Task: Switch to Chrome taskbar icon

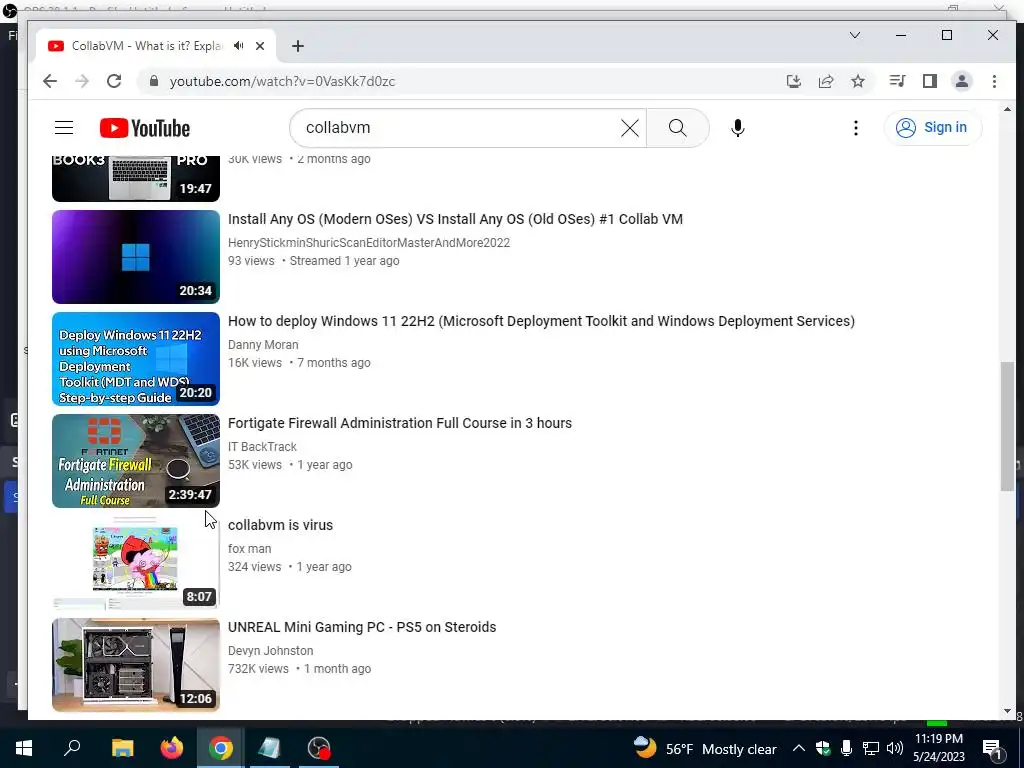Action: tap(221, 748)
